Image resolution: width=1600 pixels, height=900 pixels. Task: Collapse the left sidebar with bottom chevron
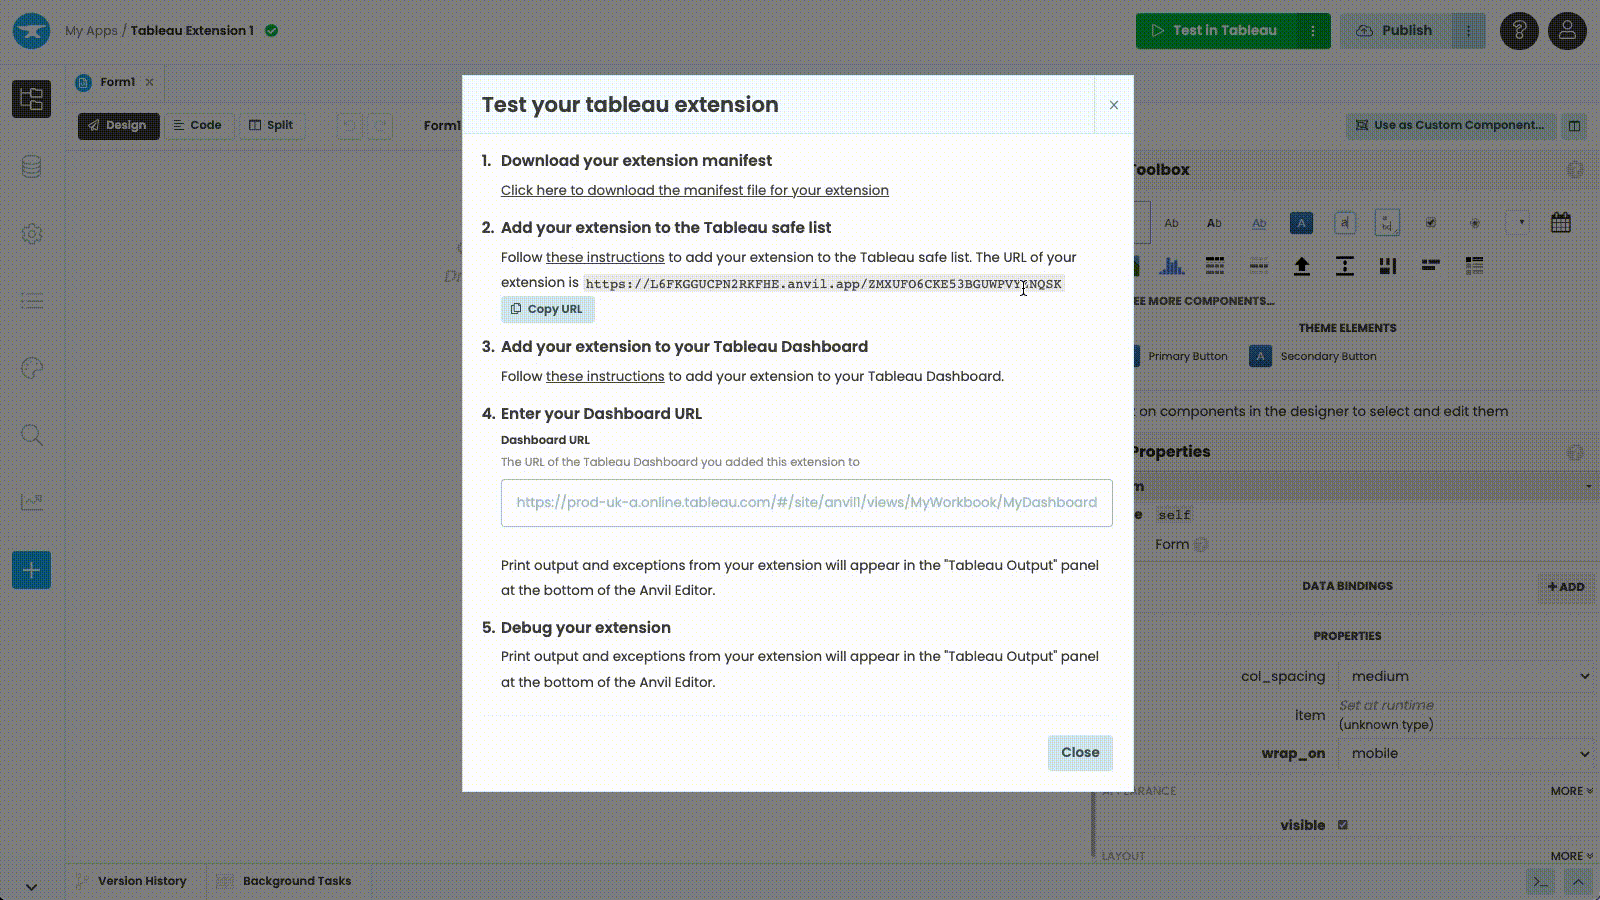[x=31, y=887]
